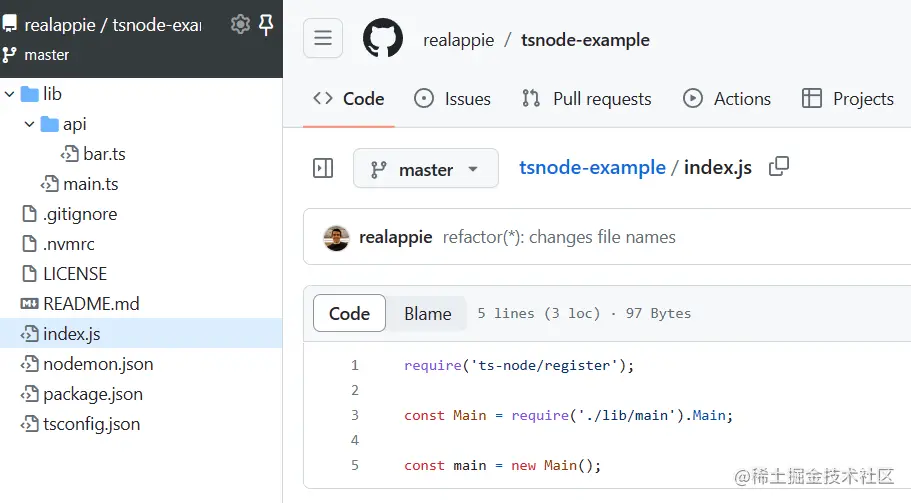Open tsconfig.json in the file tree
Viewport: 911px width, 503px height.
click(x=80, y=424)
